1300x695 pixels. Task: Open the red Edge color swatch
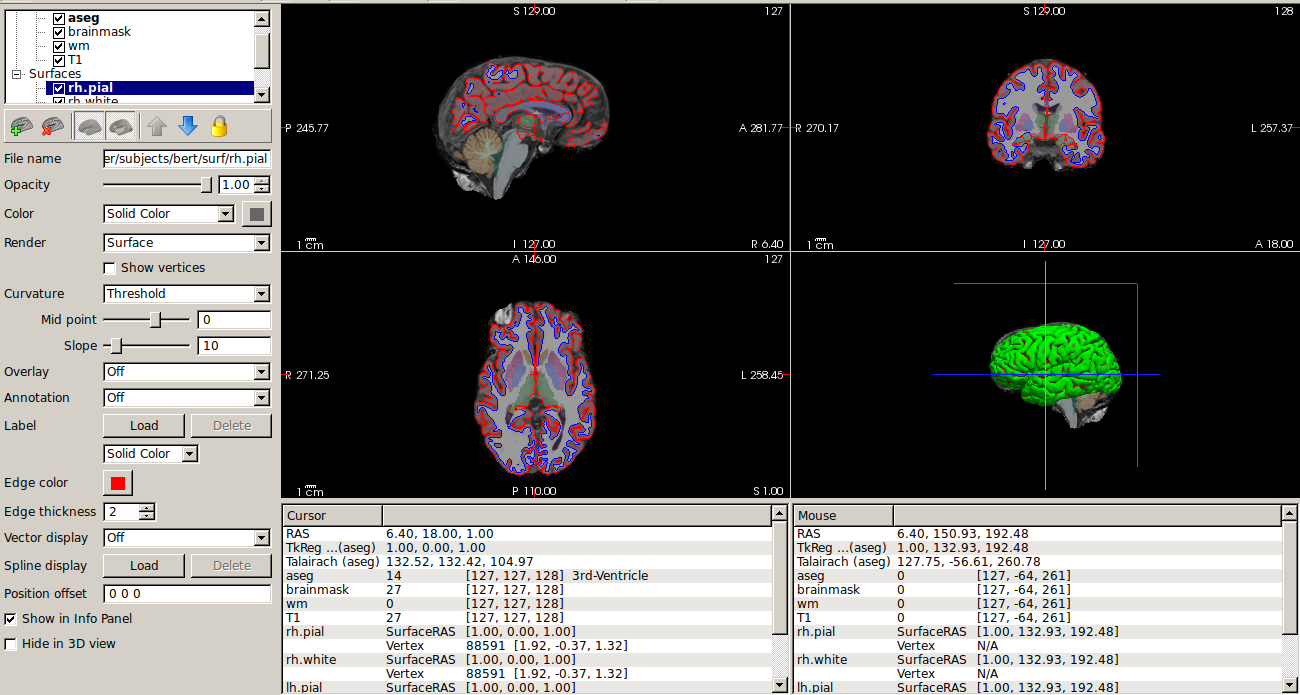coord(118,483)
